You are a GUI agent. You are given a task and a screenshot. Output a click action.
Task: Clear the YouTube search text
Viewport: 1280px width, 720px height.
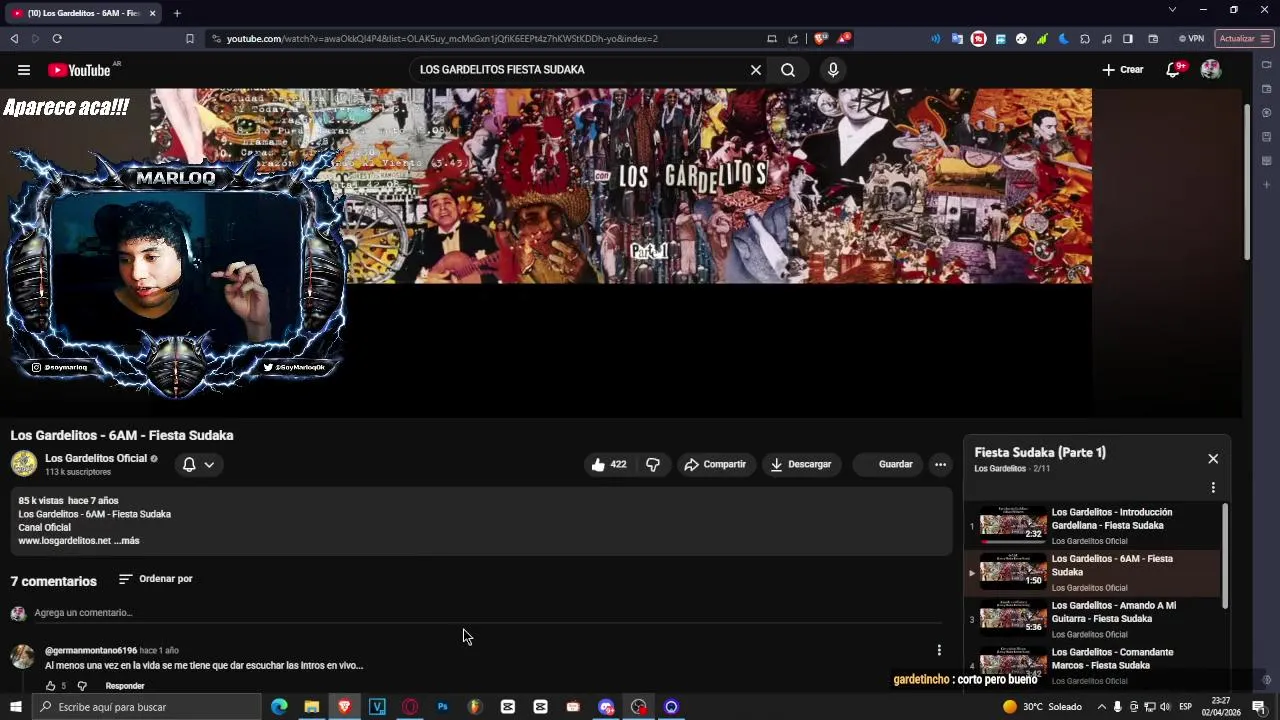tap(756, 70)
